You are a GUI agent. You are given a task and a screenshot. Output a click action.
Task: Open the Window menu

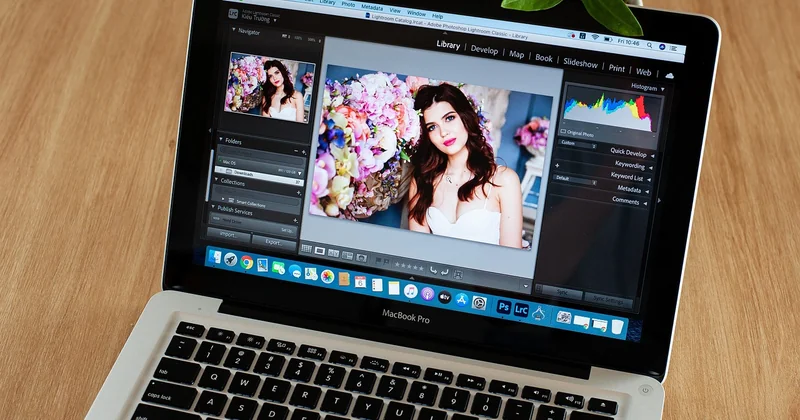click(416, 13)
